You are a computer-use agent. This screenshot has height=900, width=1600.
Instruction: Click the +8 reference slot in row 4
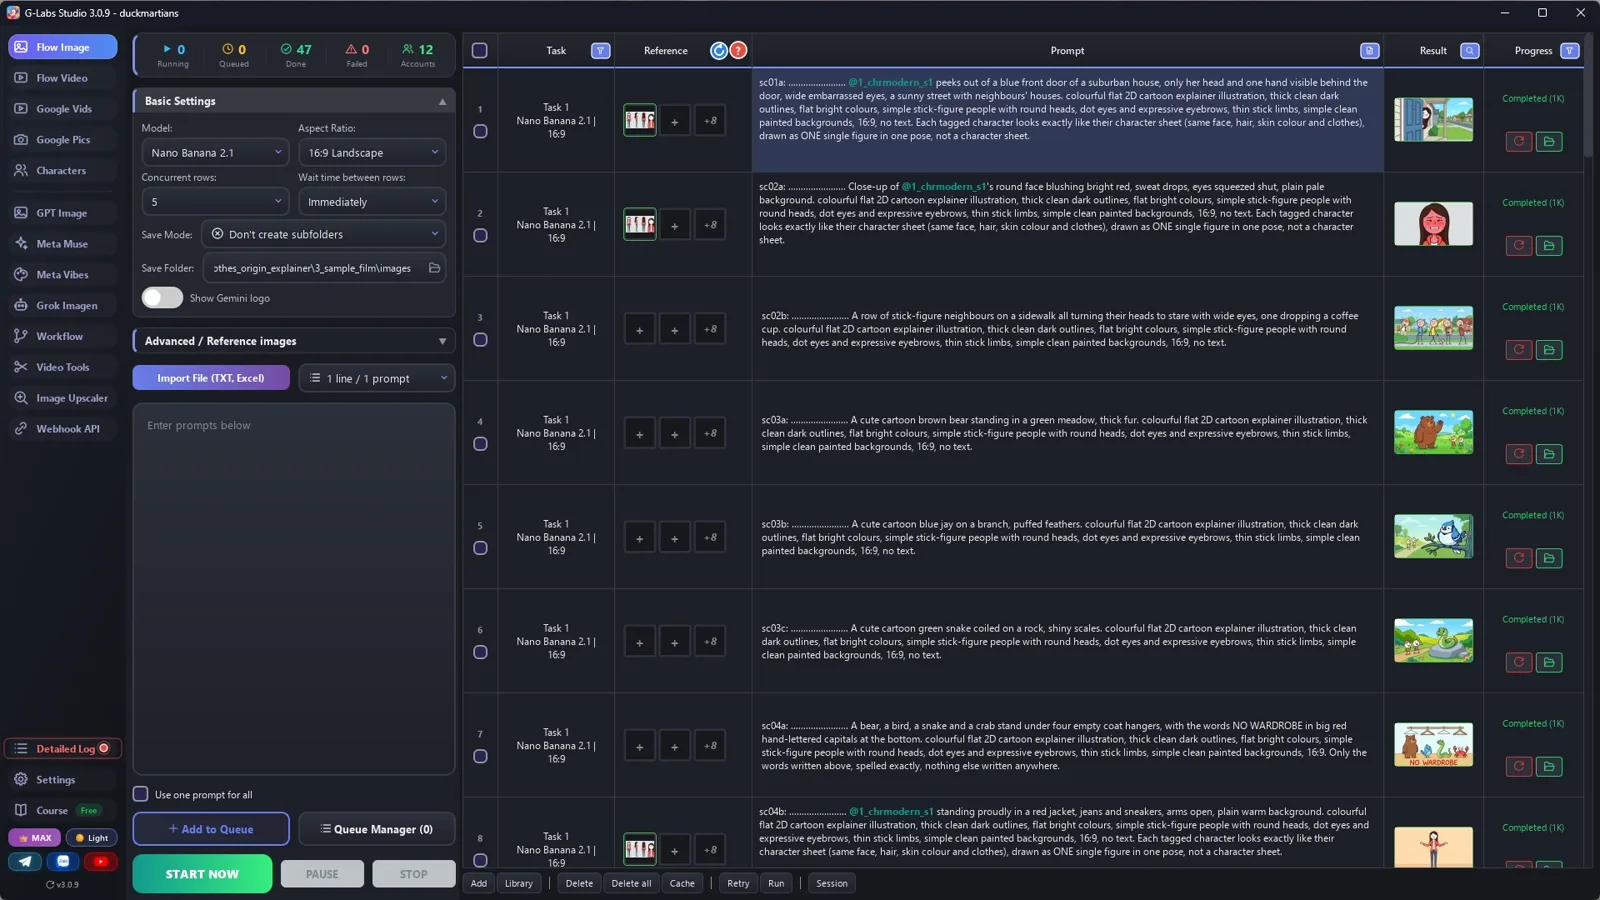pos(710,434)
